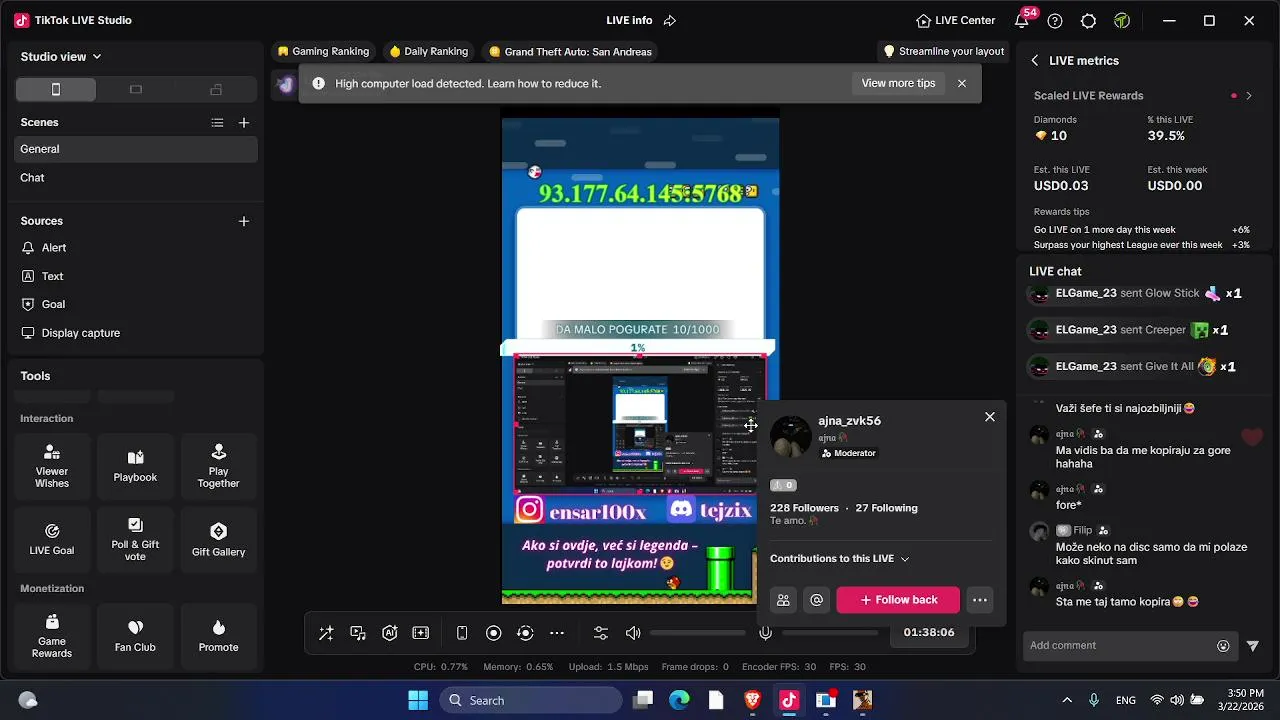Image resolution: width=1280 pixels, height=720 pixels.
Task: Mute the microphone icon
Action: (x=765, y=633)
